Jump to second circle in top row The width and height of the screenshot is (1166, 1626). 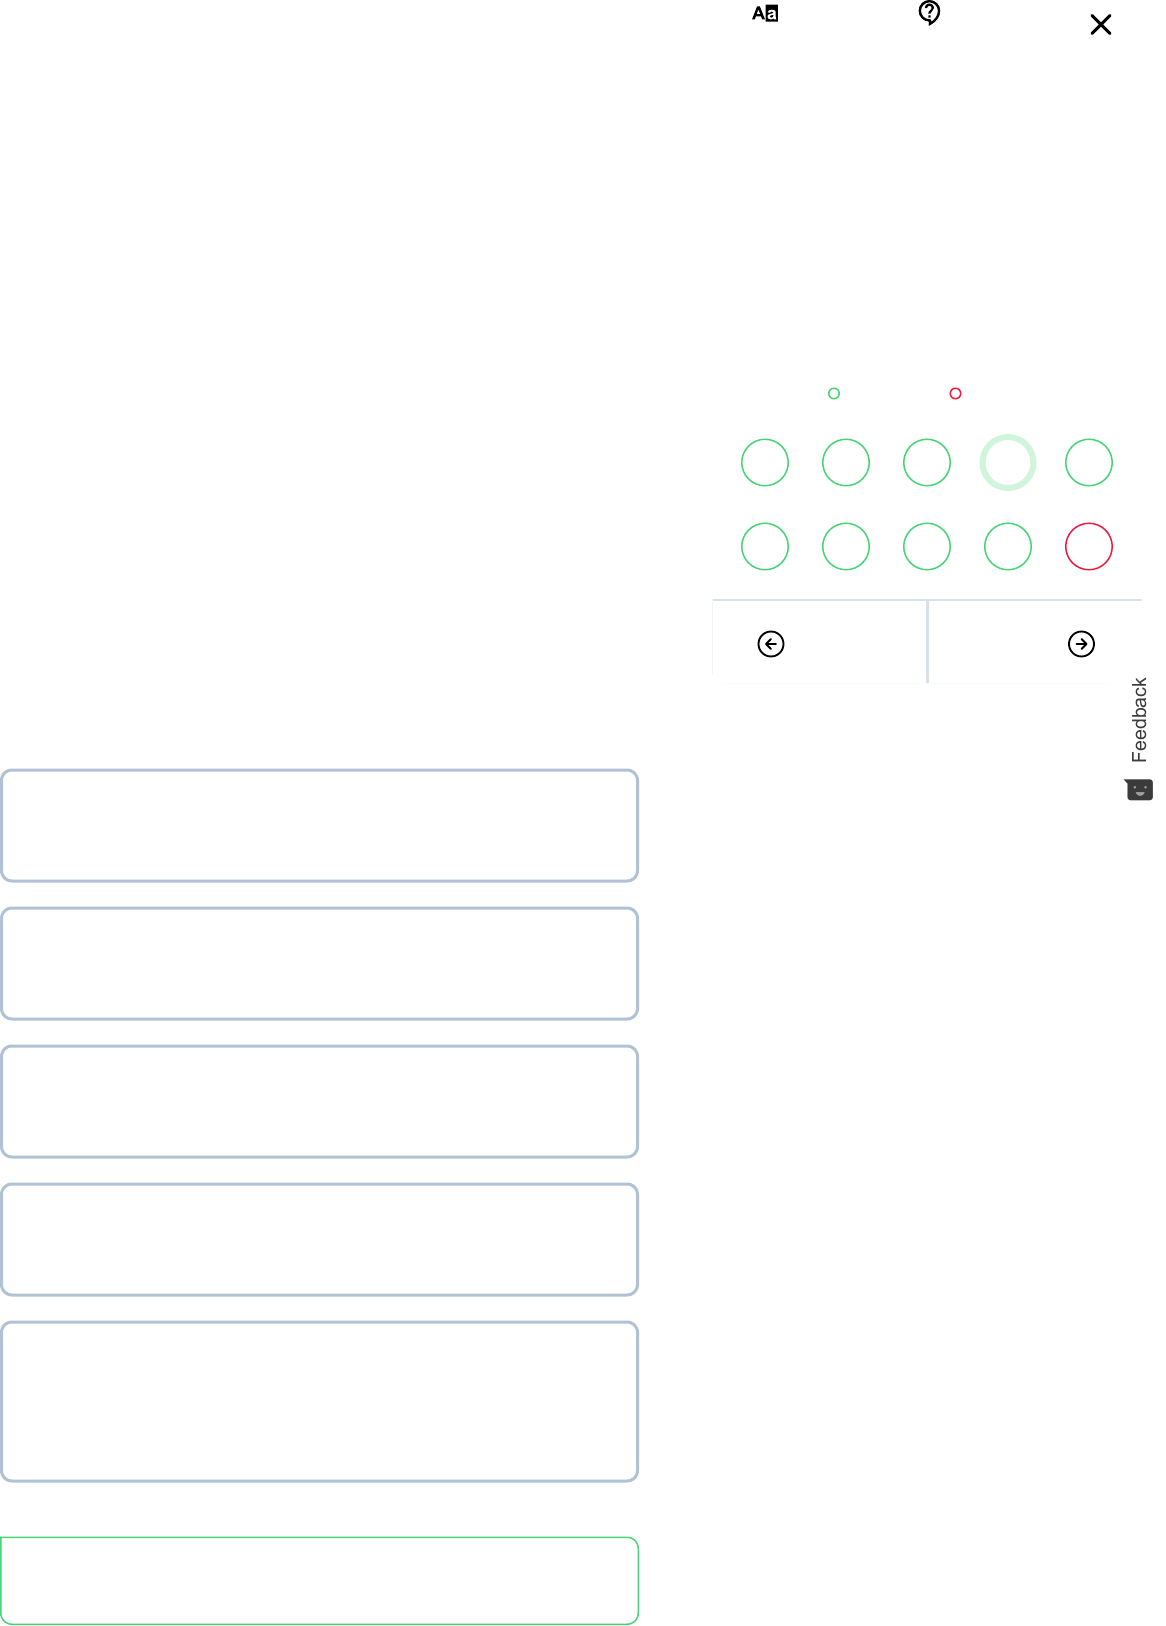tap(846, 463)
